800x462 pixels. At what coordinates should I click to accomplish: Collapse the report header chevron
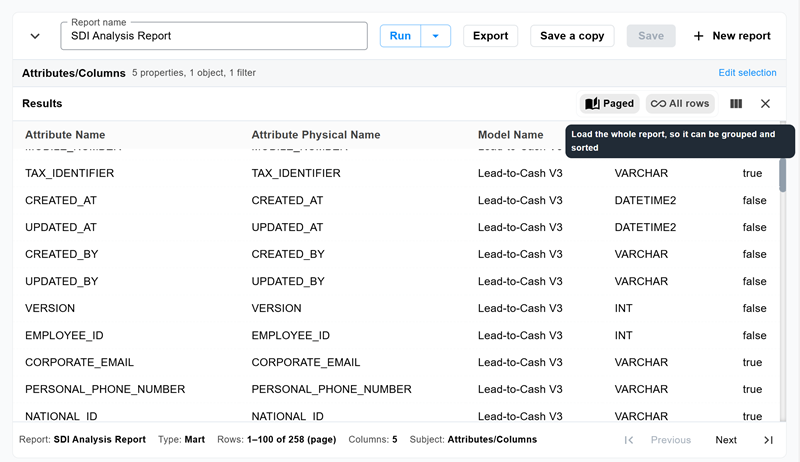[x=35, y=36]
